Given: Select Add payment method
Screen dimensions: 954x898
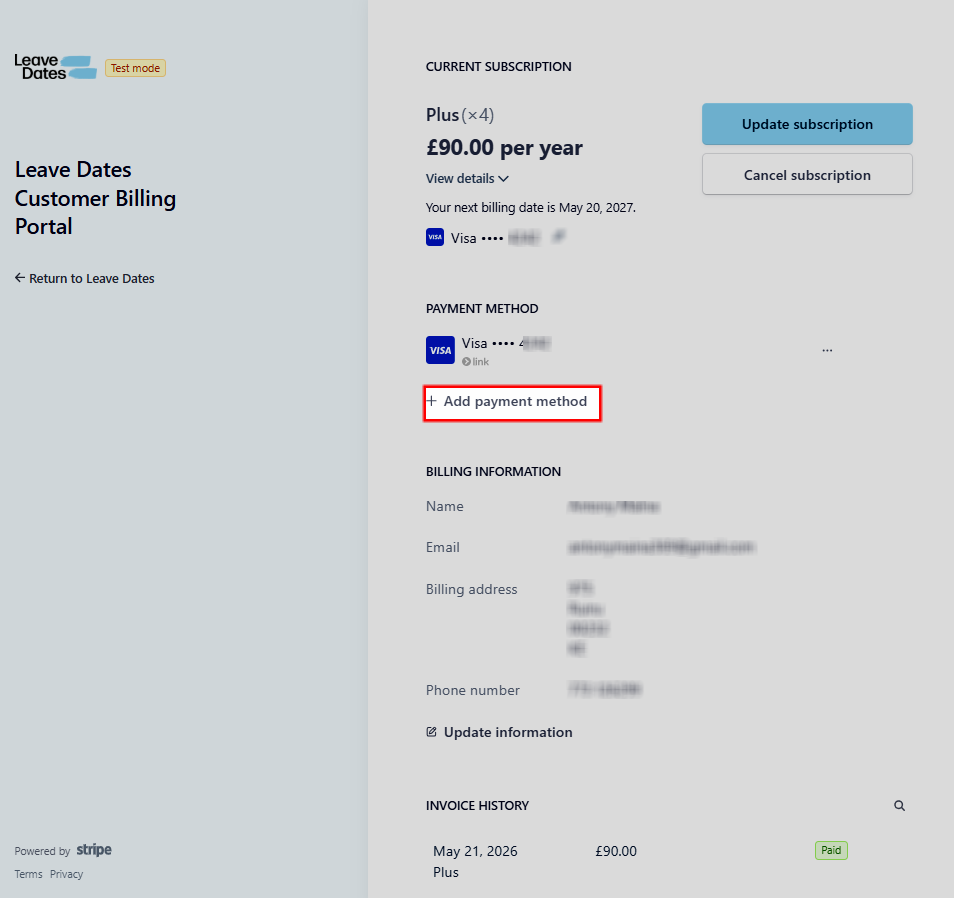Looking at the screenshot, I should 512,402.
